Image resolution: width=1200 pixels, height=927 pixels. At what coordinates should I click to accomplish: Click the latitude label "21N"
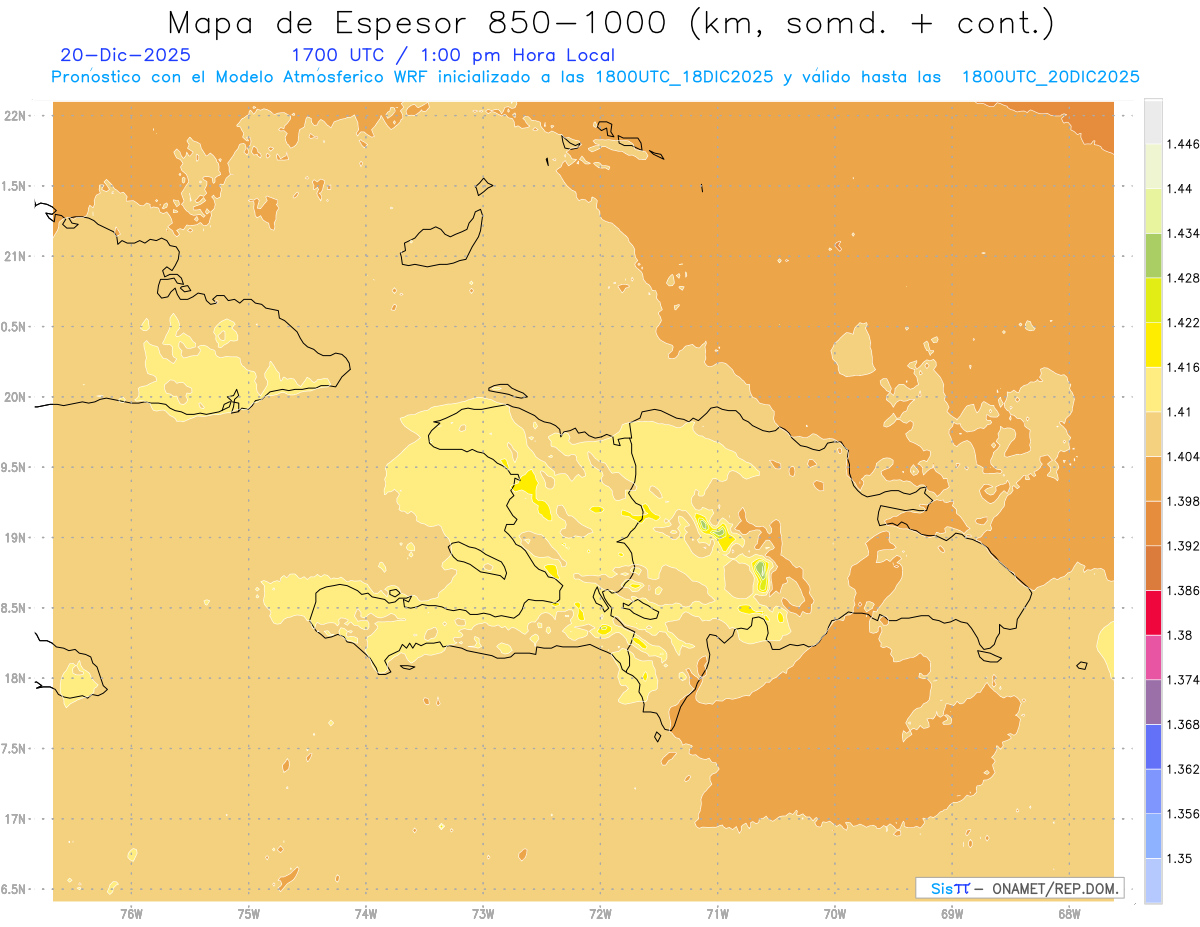point(16,257)
